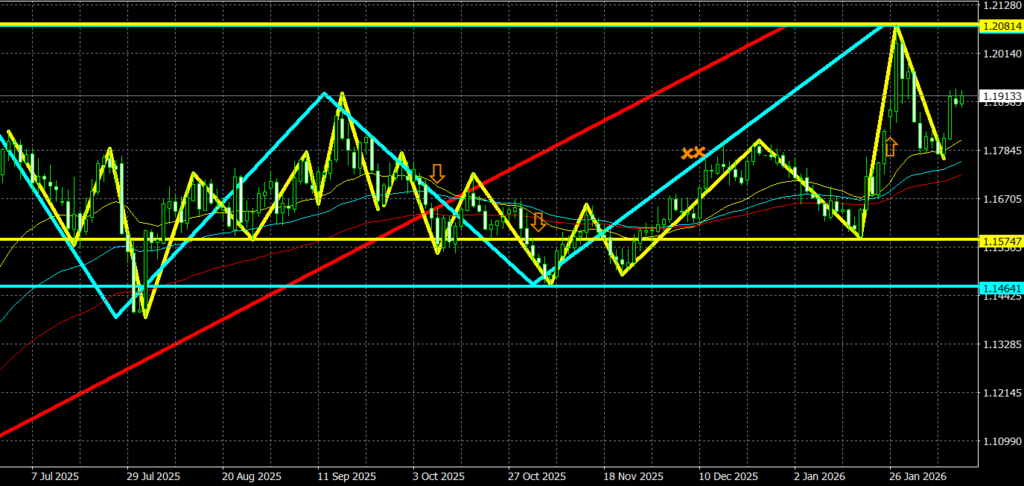Click the orange down arrow near 3 Oct 2025
This screenshot has height=486, width=1024.
coord(436,173)
